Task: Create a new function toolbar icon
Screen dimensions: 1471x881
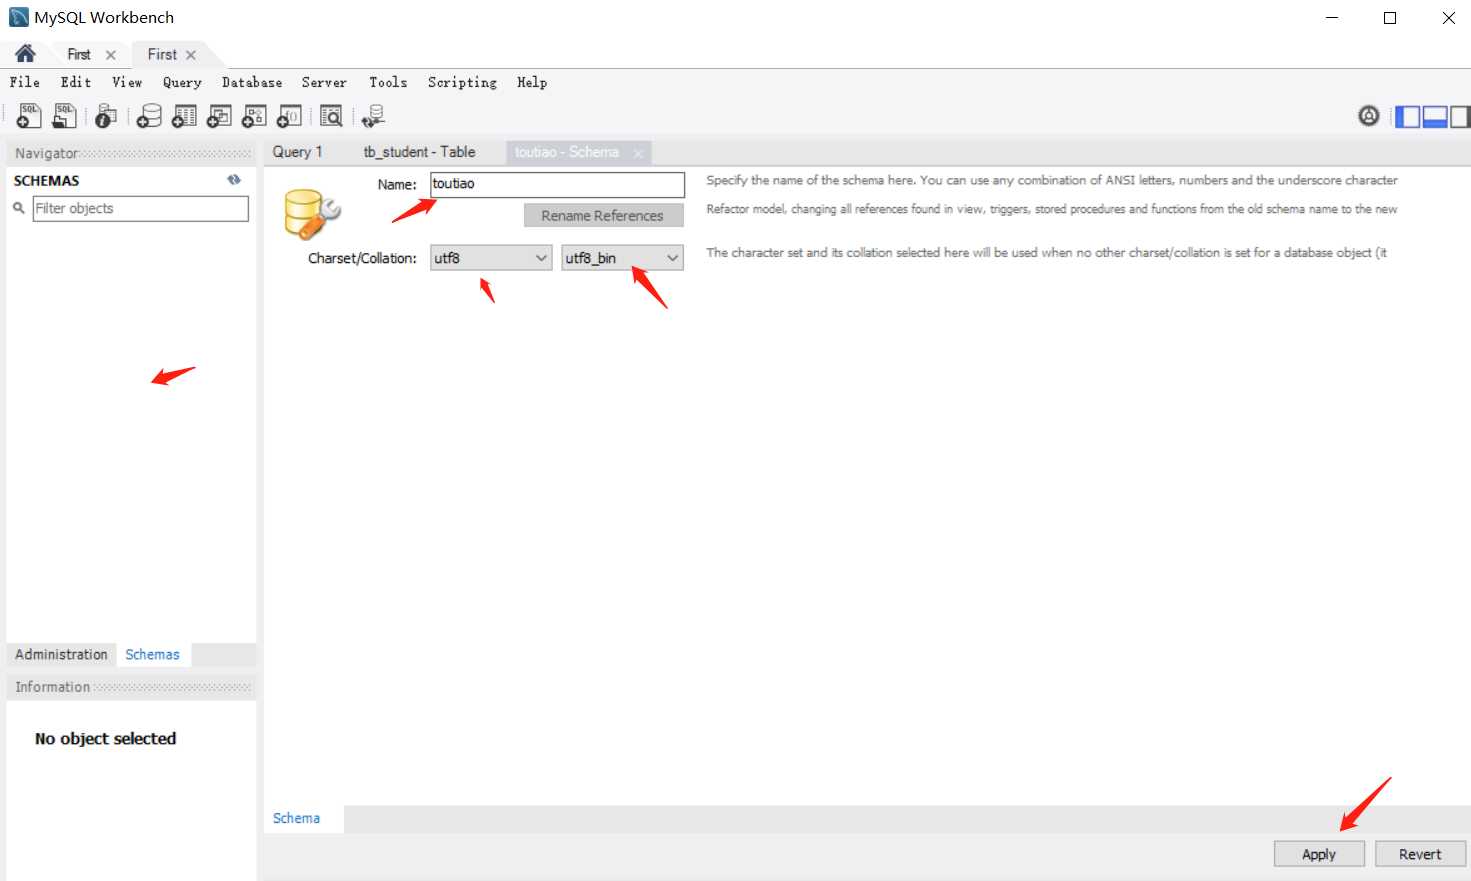Action: coord(289,116)
